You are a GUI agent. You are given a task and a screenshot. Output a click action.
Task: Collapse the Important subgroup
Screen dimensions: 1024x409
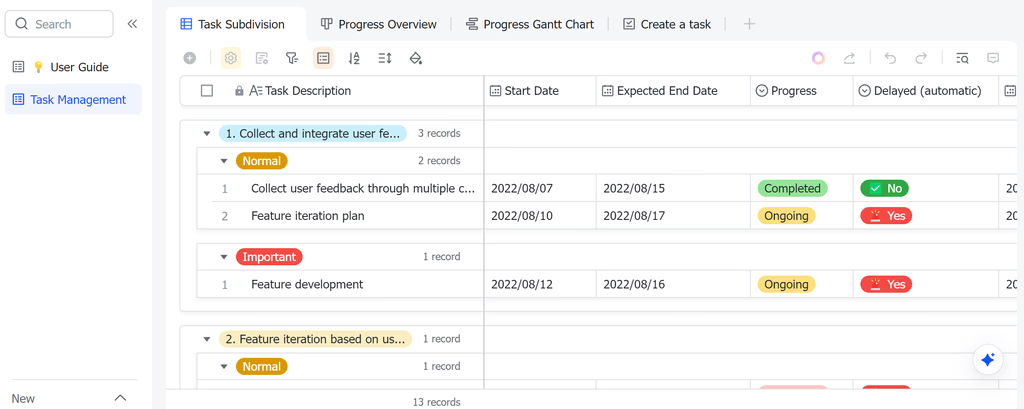pos(224,257)
